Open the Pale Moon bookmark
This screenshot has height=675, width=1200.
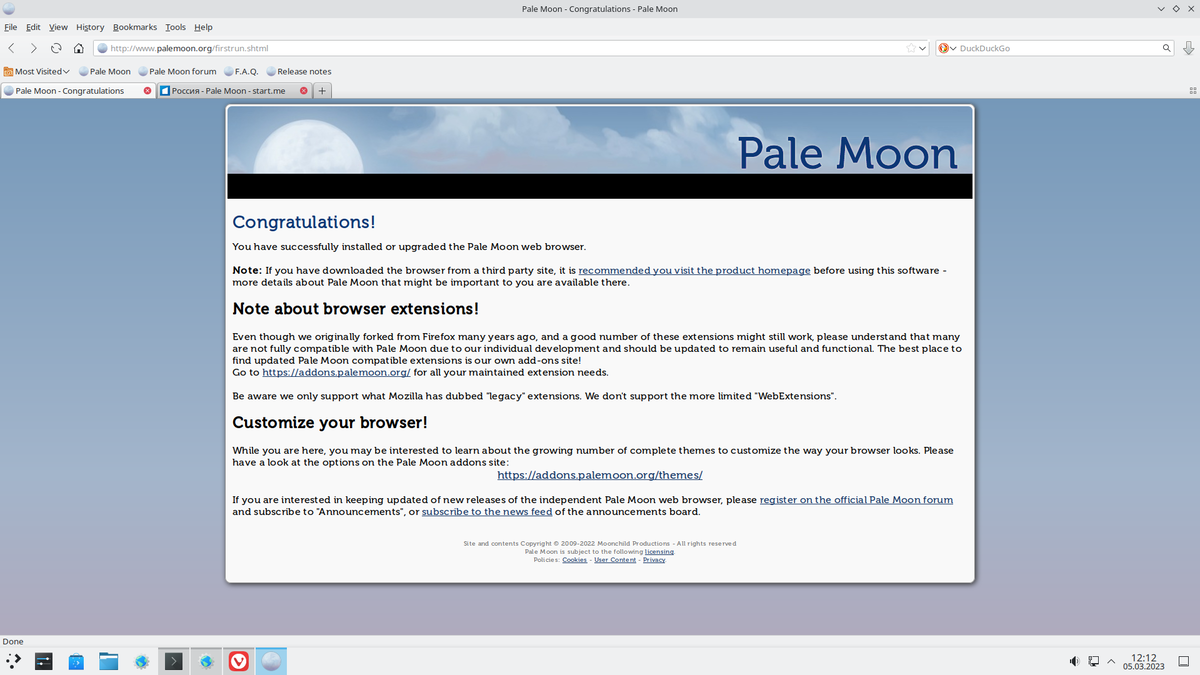coord(105,71)
